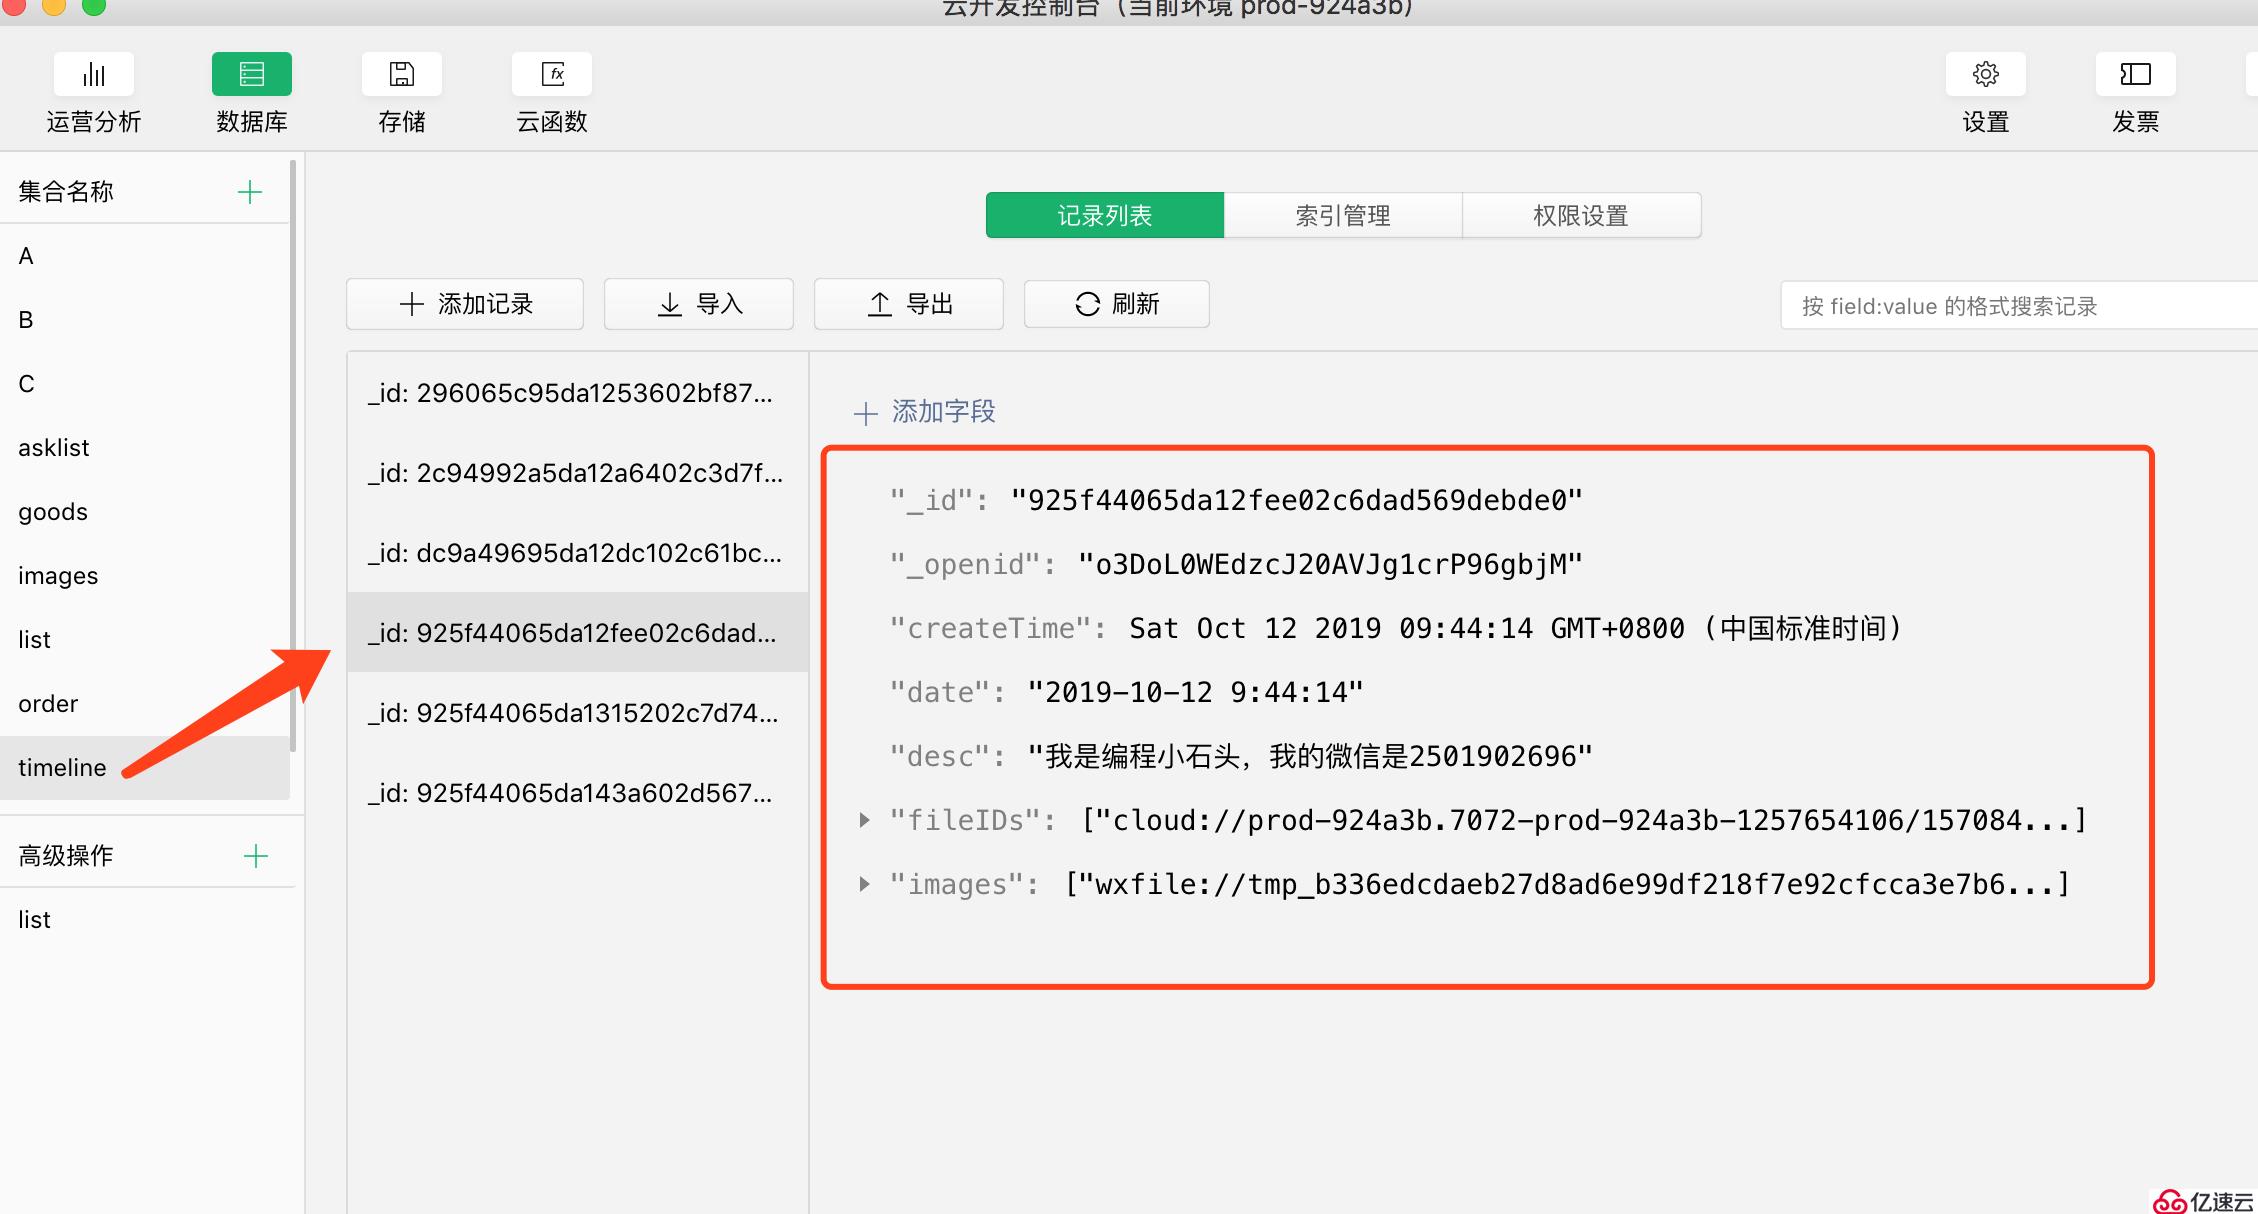Select the images collection

(145, 576)
